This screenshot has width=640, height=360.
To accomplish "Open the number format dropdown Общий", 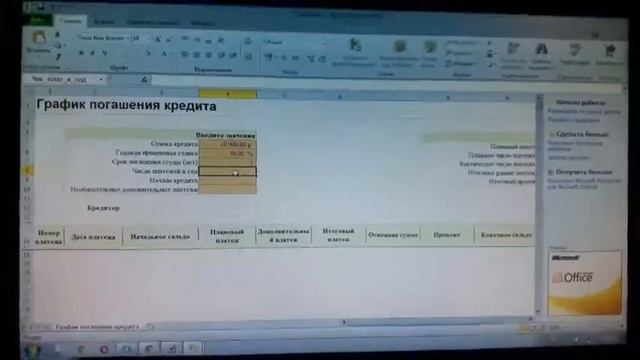I will click(x=294, y=42).
